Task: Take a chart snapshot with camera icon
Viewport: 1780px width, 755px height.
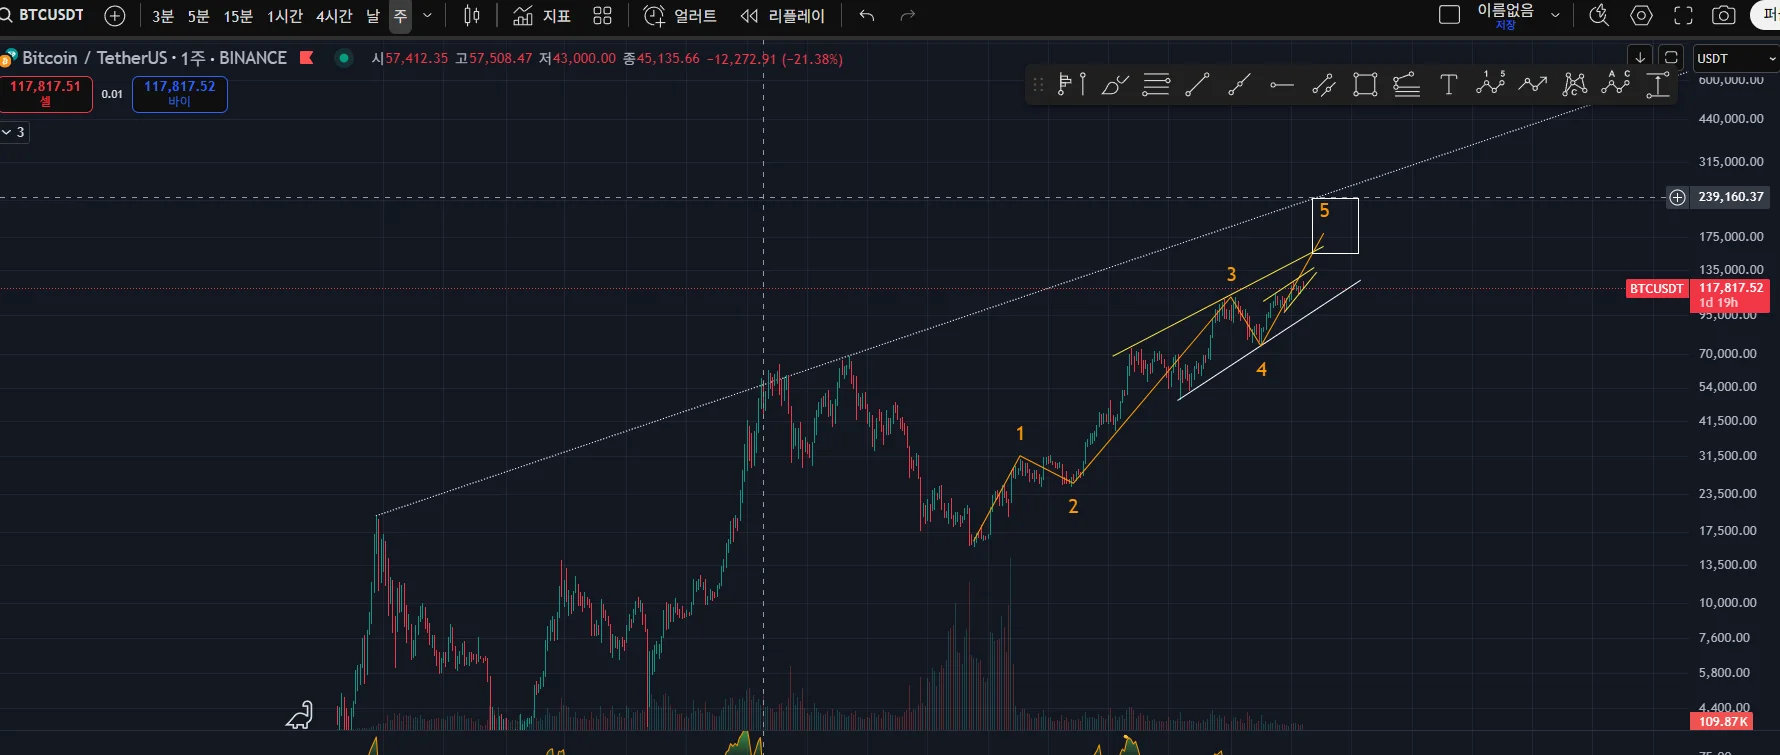Action: point(1724,15)
